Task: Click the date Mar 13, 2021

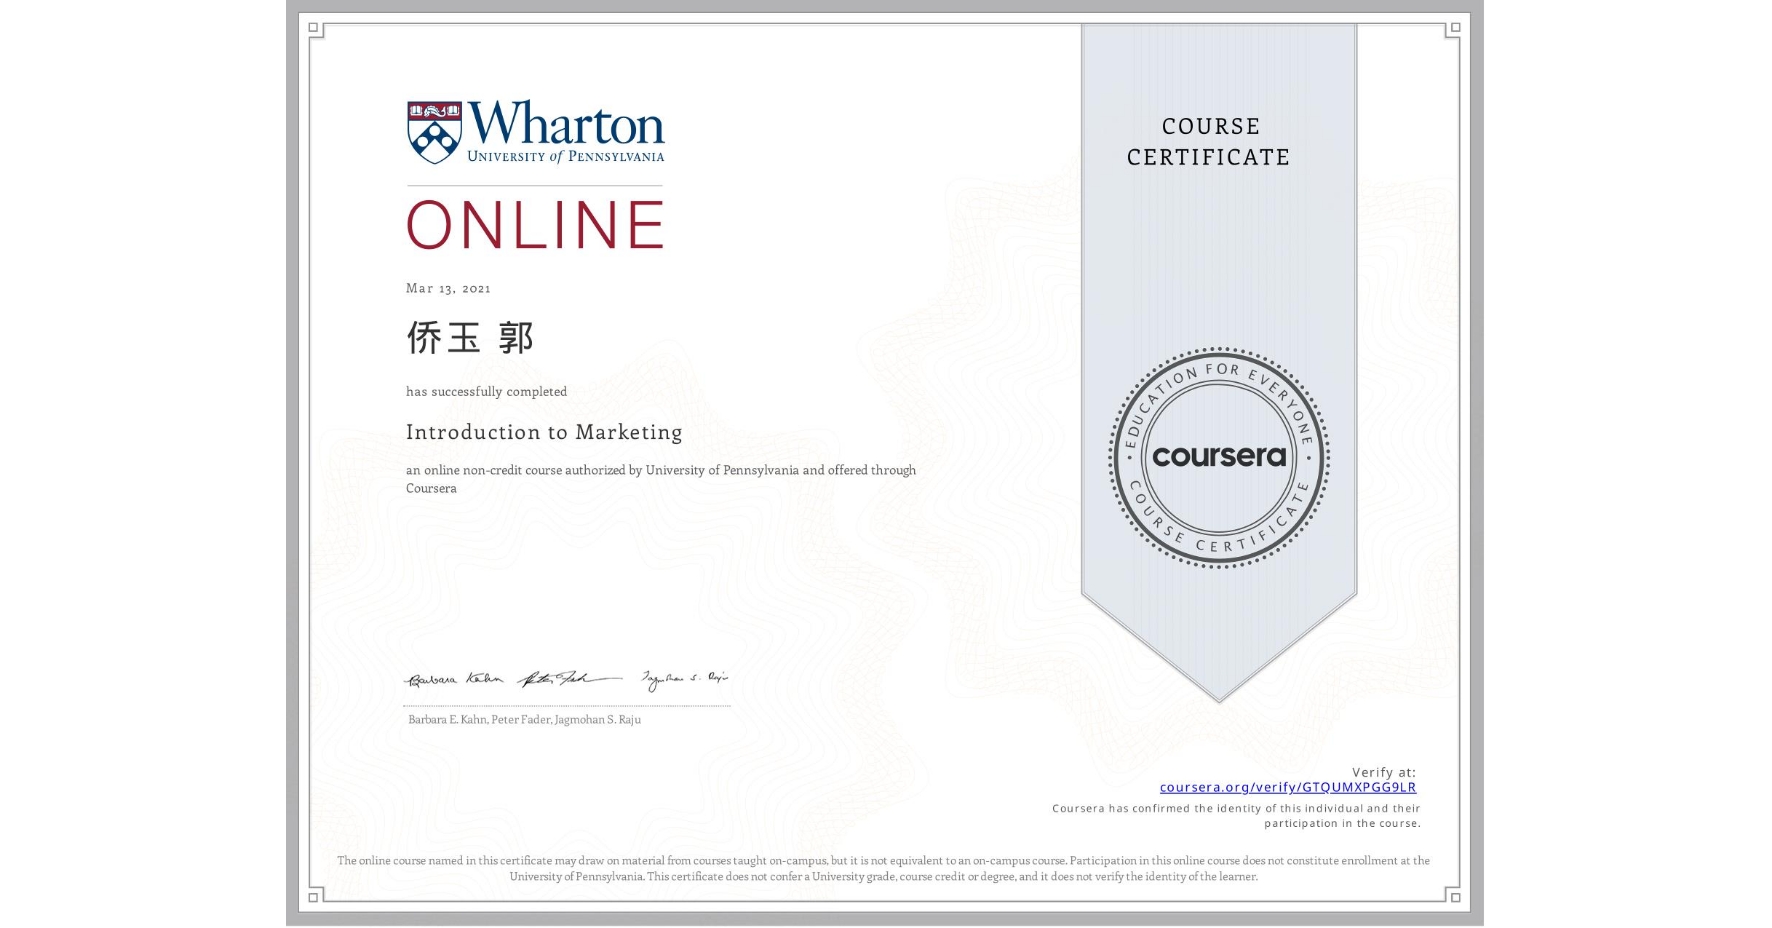Action: pyautogui.click(x=447, y=288)
